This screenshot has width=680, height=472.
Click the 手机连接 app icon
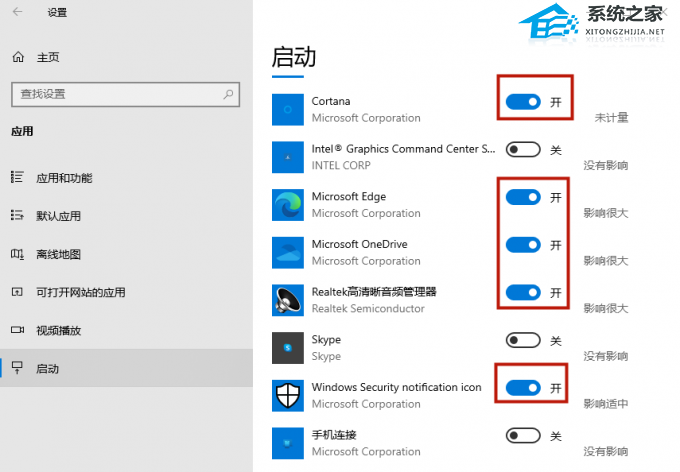[x=288, y=443]
